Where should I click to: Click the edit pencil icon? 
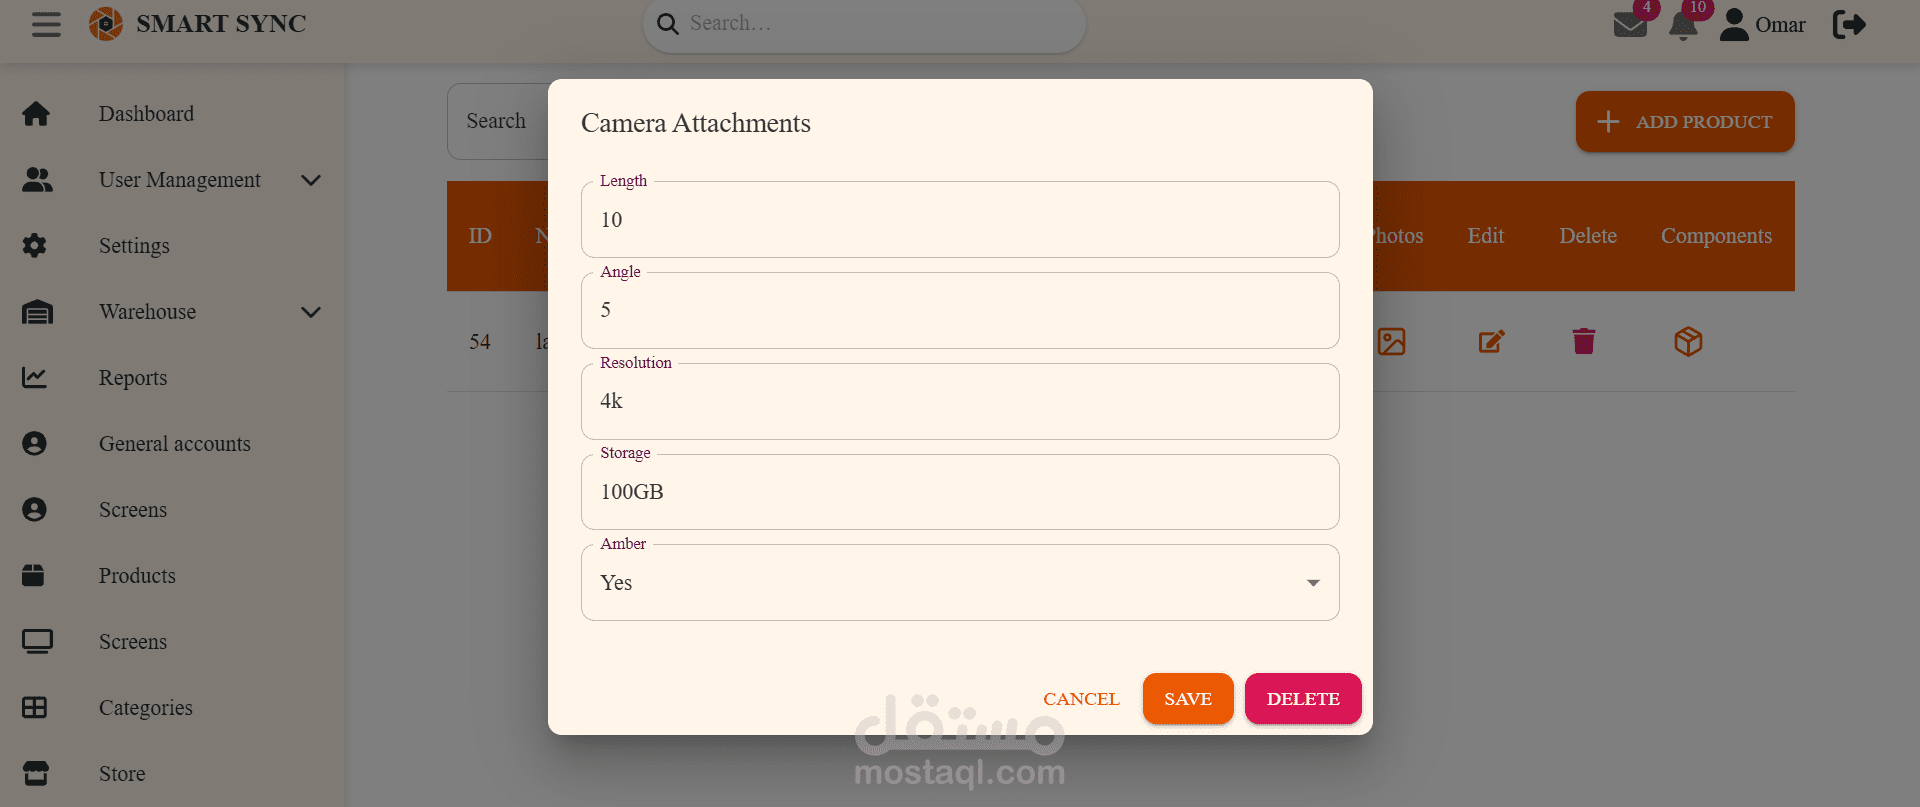pos(1491,342)
